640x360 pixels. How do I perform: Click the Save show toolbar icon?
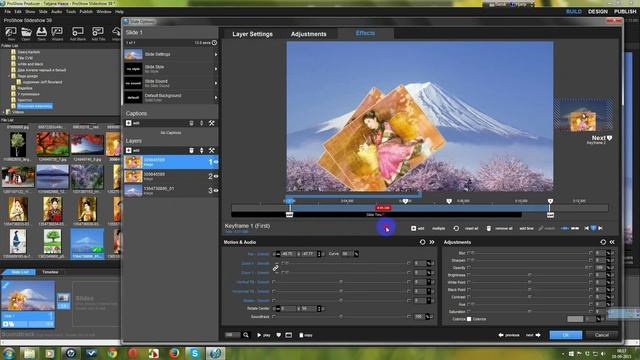[x=41, y=31]
